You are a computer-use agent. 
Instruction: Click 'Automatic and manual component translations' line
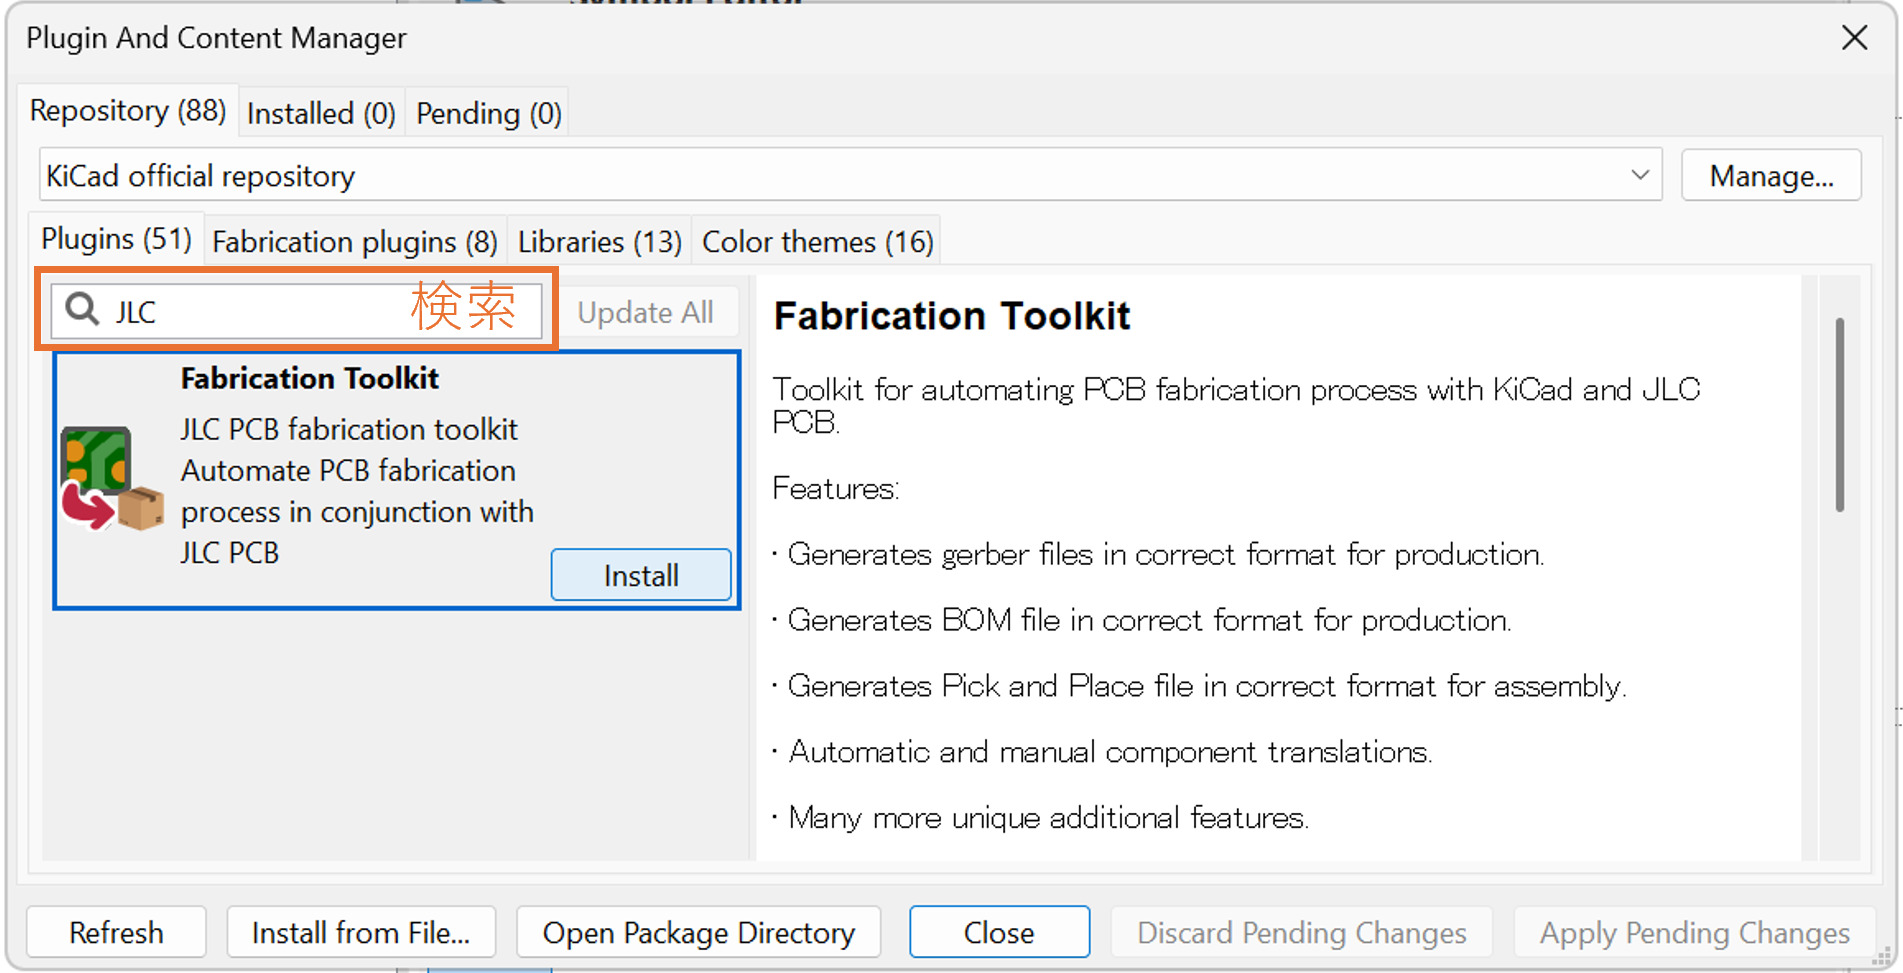pos(1102,752)
